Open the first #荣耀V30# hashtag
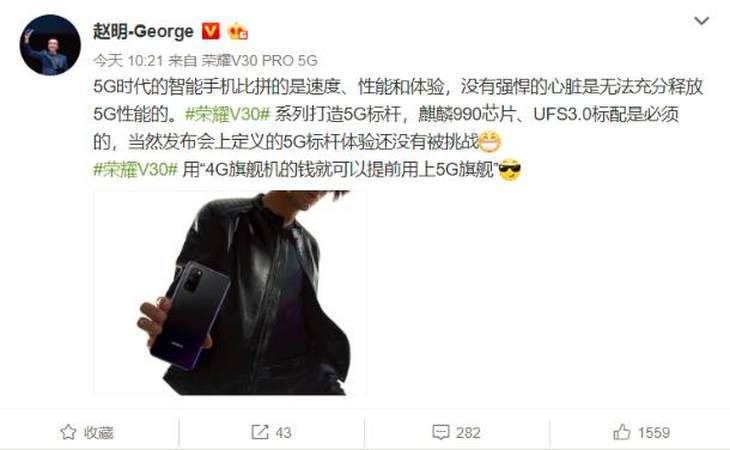Screen dimensions: 730x450 [x=228, y=114]
